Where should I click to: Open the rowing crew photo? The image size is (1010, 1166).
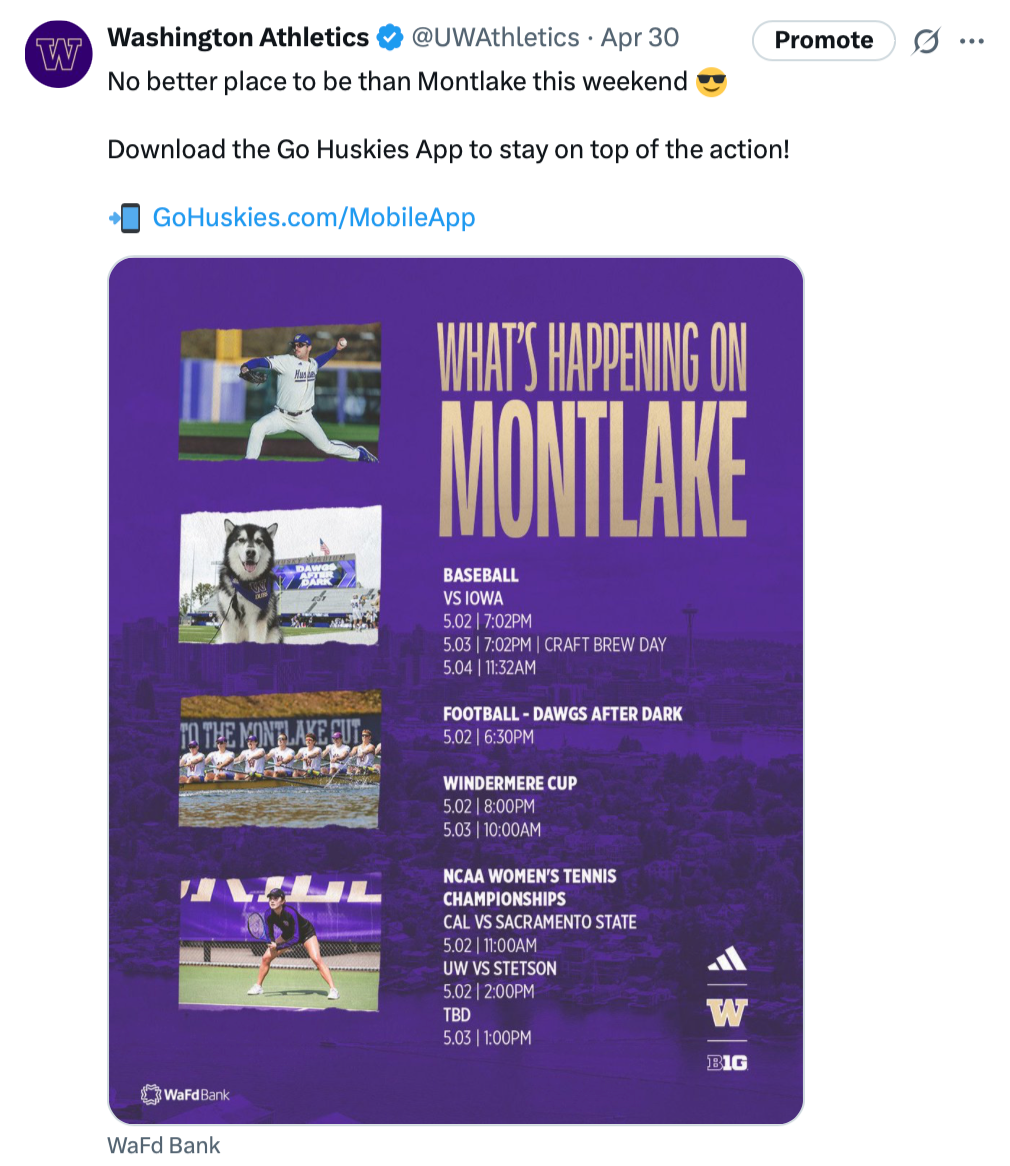point(280,759)
